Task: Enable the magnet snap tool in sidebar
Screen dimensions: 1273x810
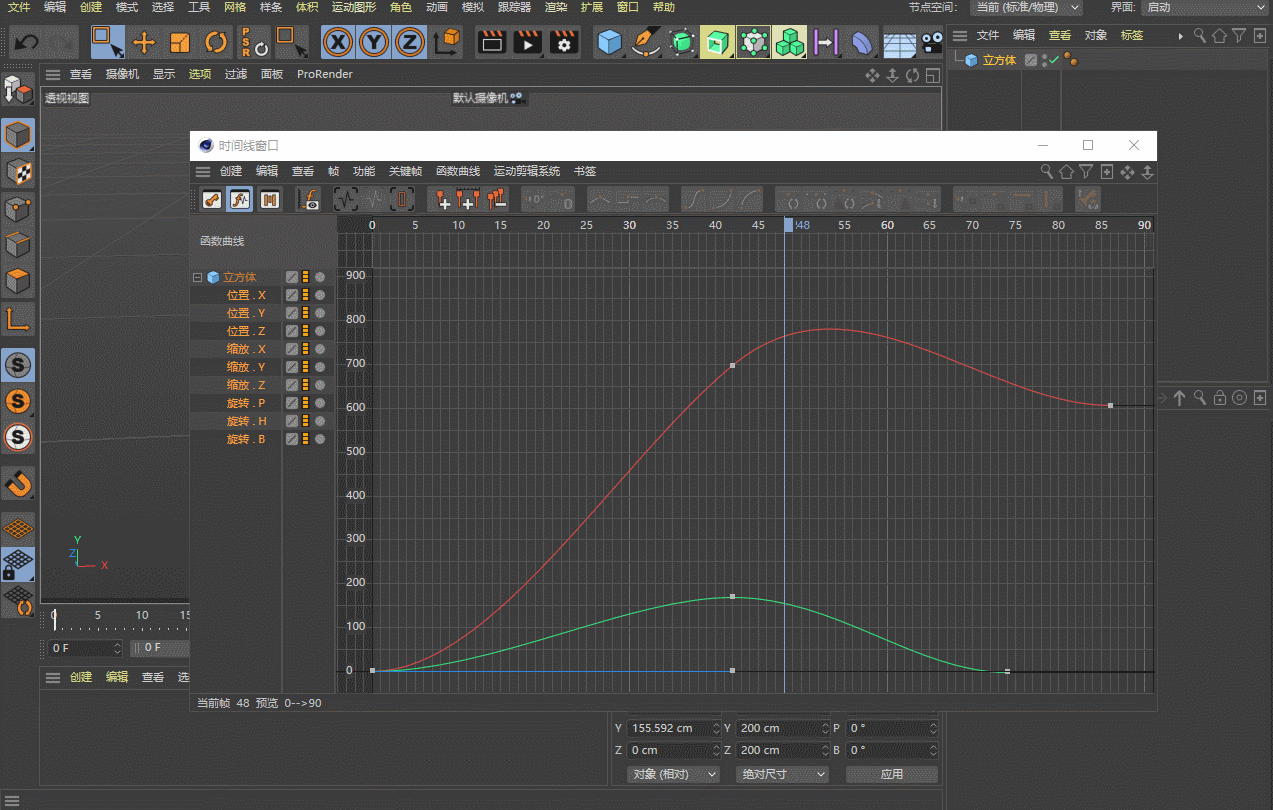Action: click(x=19, y=484)
